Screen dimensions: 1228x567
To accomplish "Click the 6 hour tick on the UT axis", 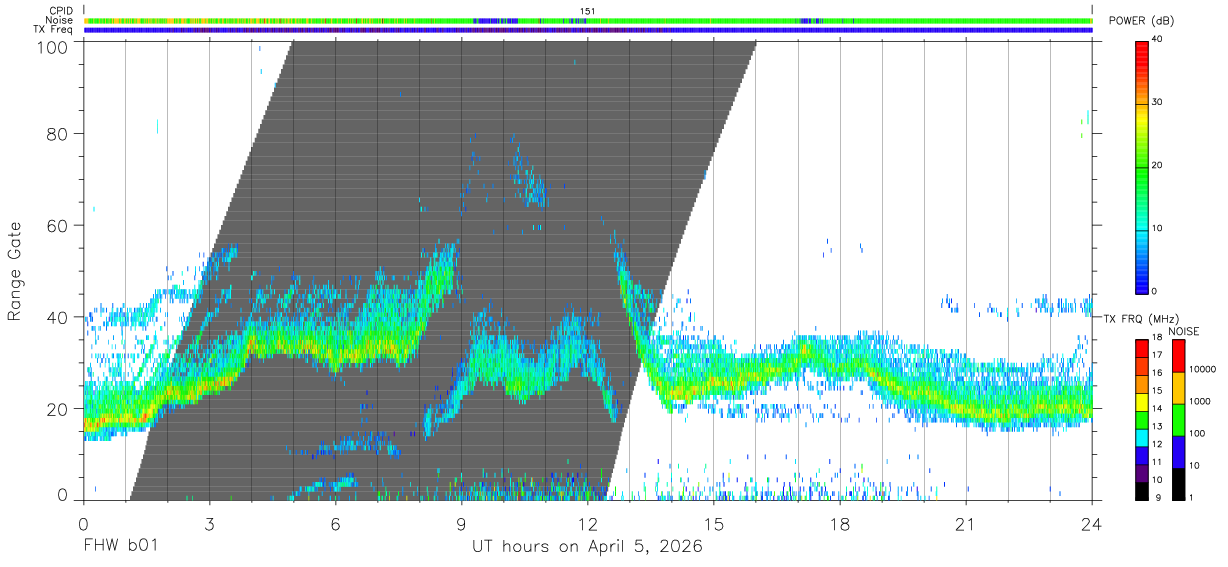I will 335,523.
